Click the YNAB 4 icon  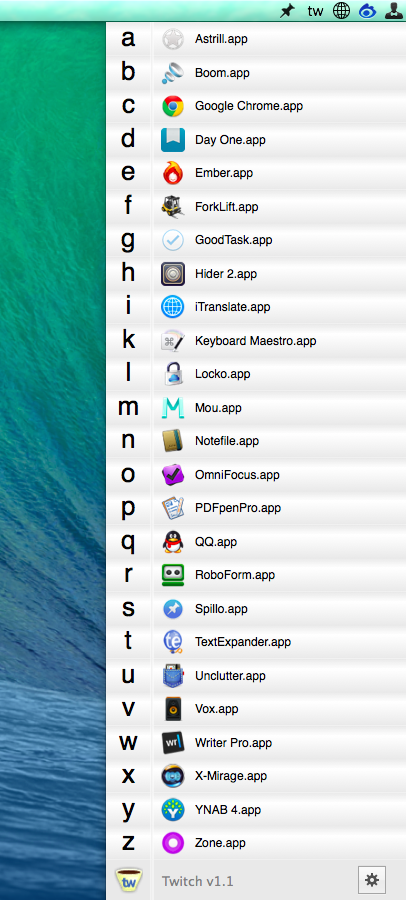click(x=173, y=809)
